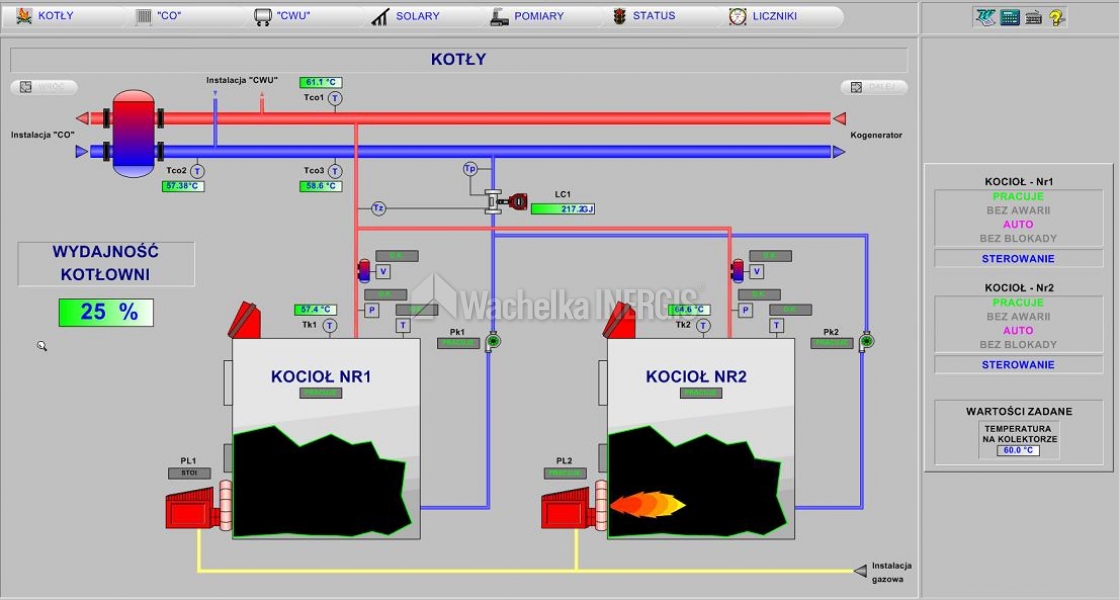Image resolution: width=1119 pixels, height=600 pixels.
Task: Click the PL2 burner status label
Action: coord(564,473)
